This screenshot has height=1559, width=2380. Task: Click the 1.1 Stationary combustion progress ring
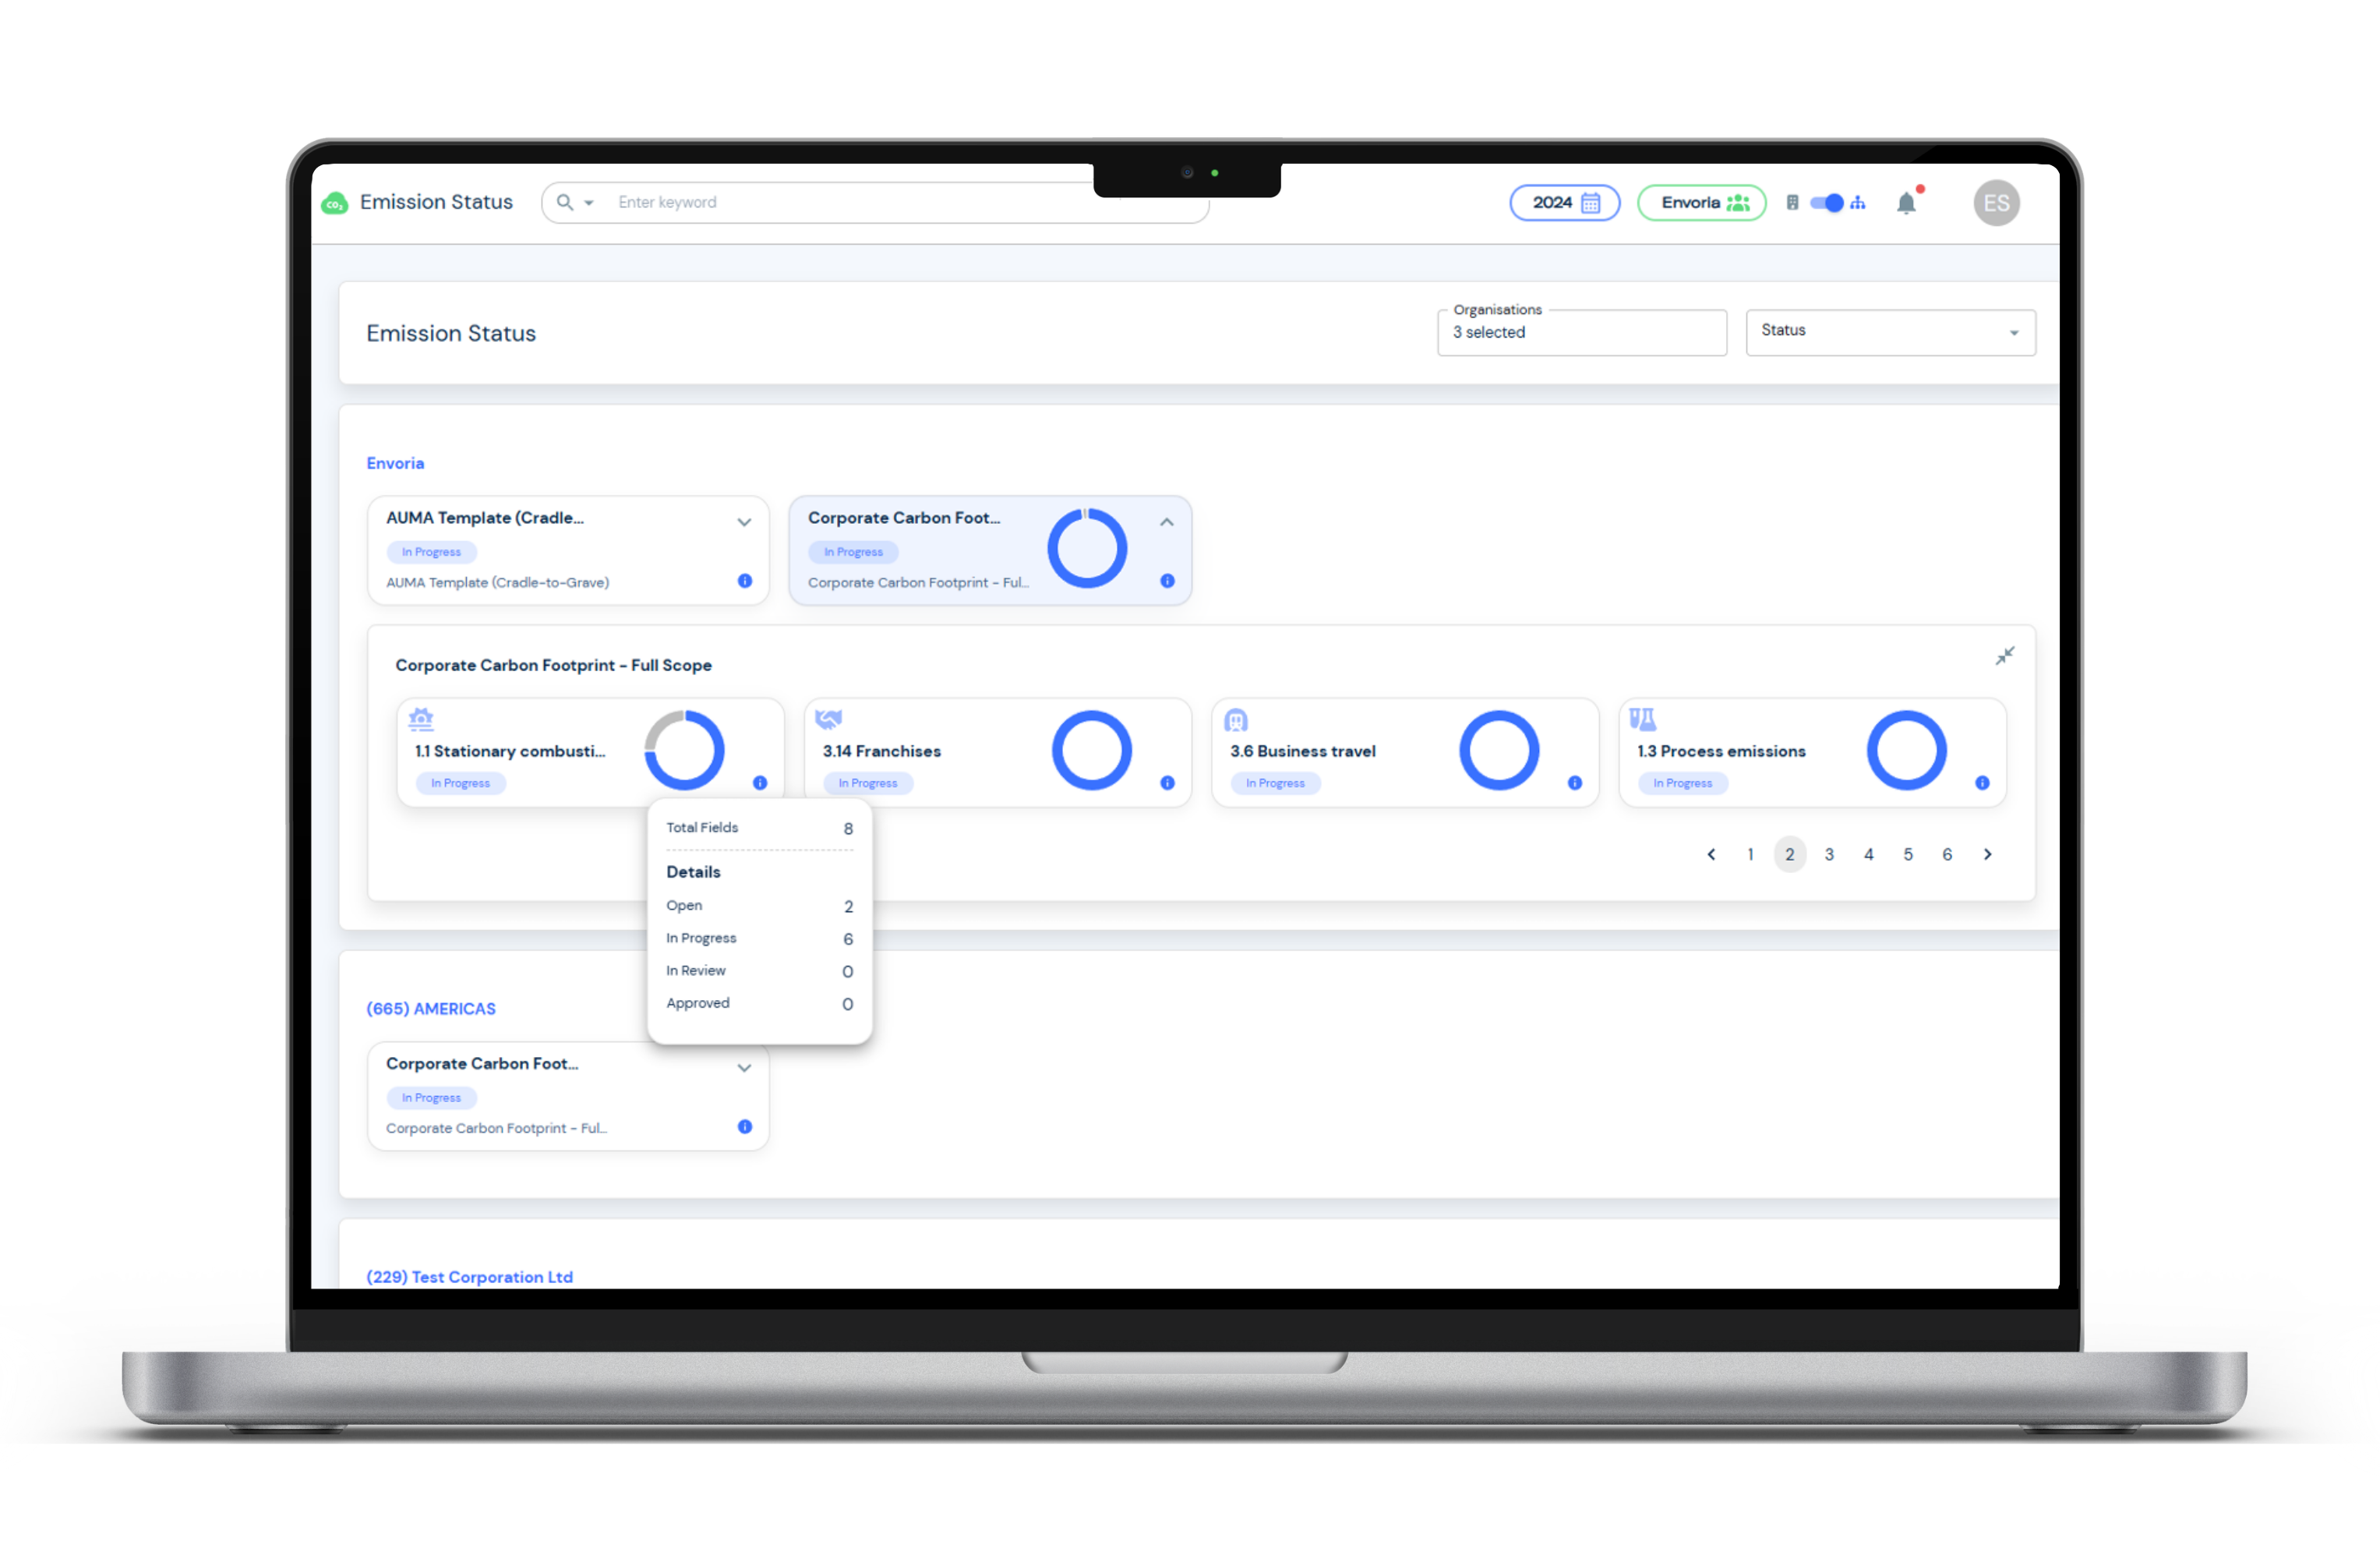684,750
